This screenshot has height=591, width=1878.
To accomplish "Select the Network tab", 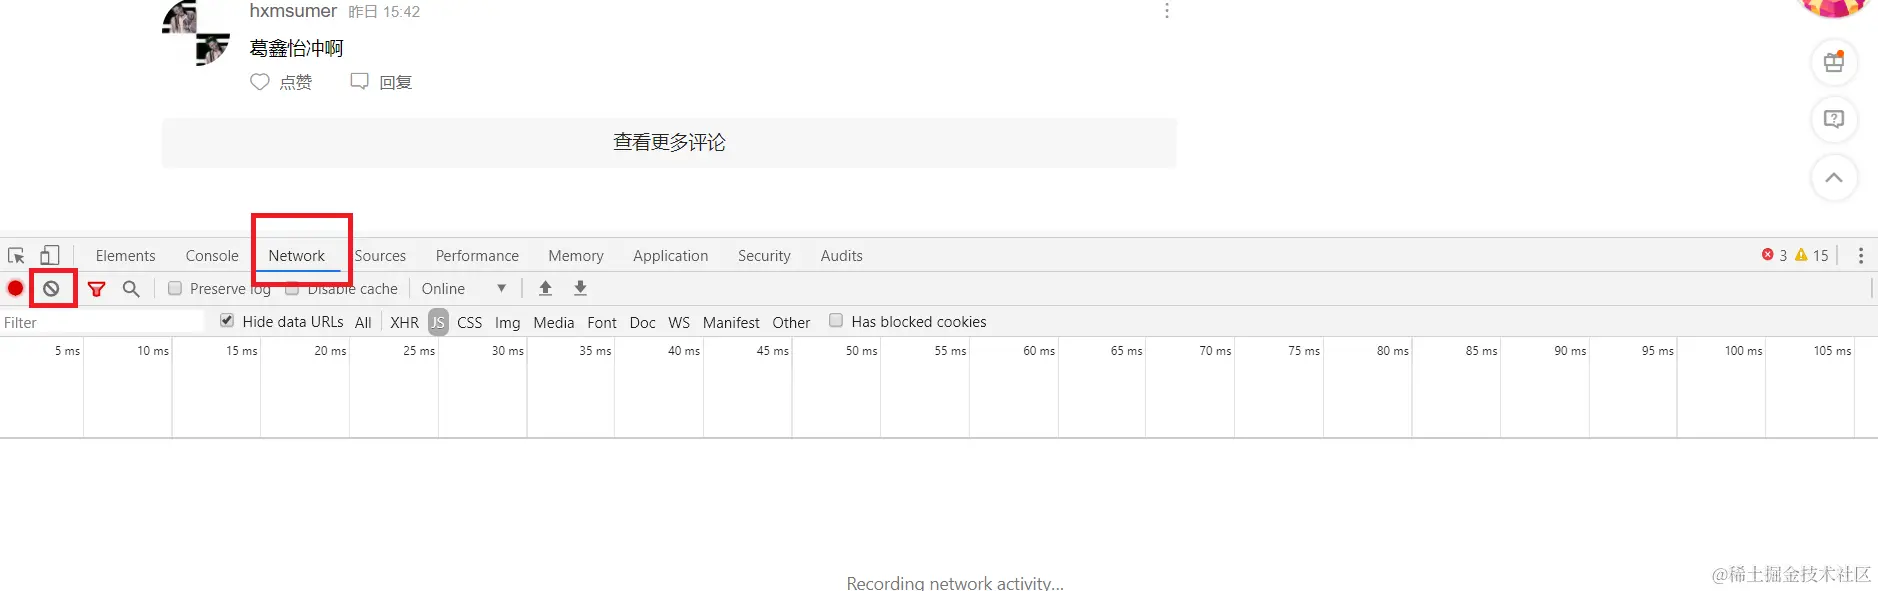I will pos(297,256).
